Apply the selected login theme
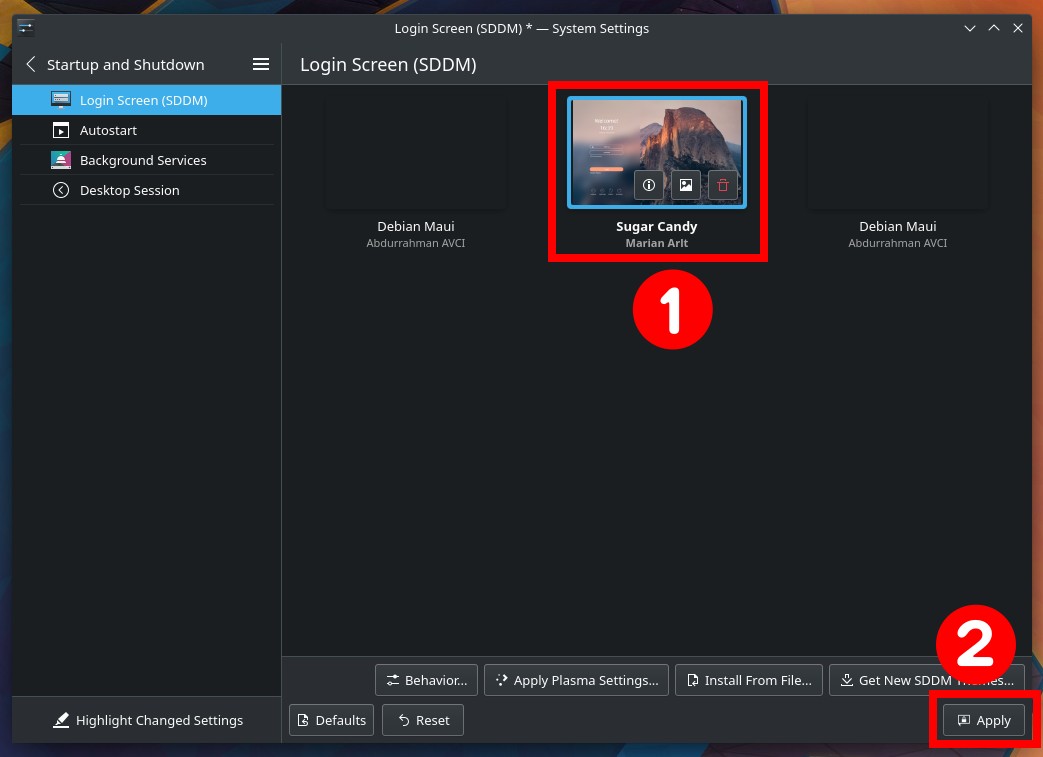1043x757 pixels. 984,720
